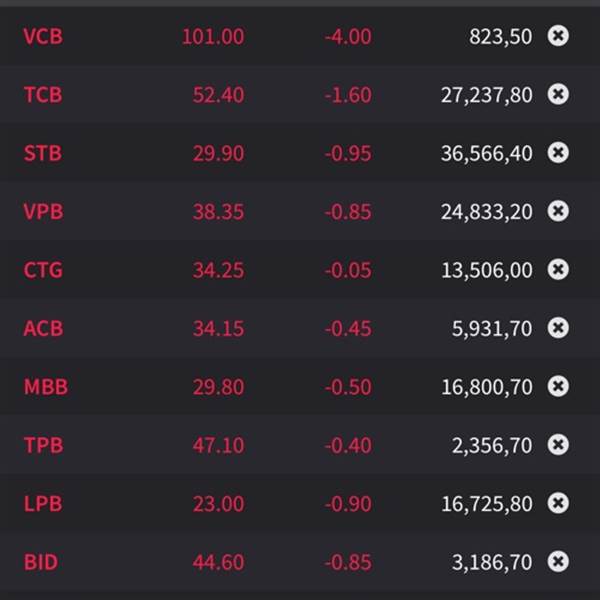Open the TCB stock symbol
This screenshot has height=600, width=600.
(x=43, y=95)
